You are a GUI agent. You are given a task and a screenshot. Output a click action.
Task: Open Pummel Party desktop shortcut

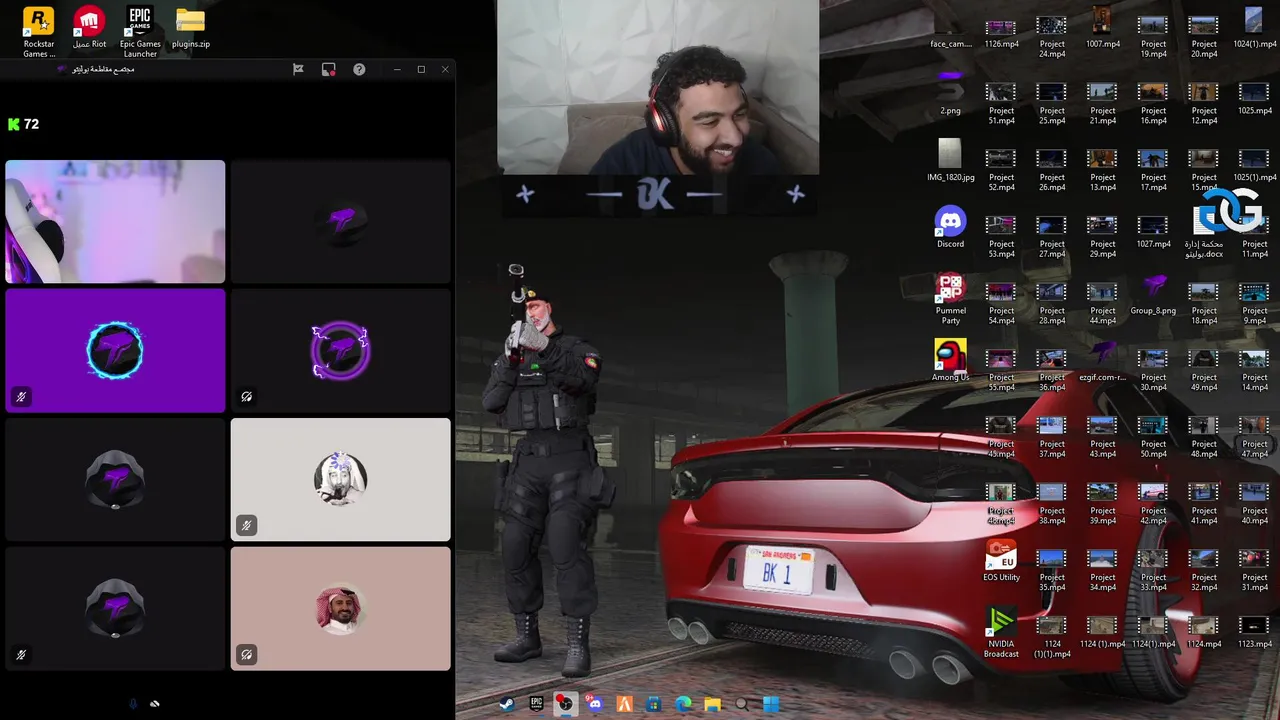(950, 300)
